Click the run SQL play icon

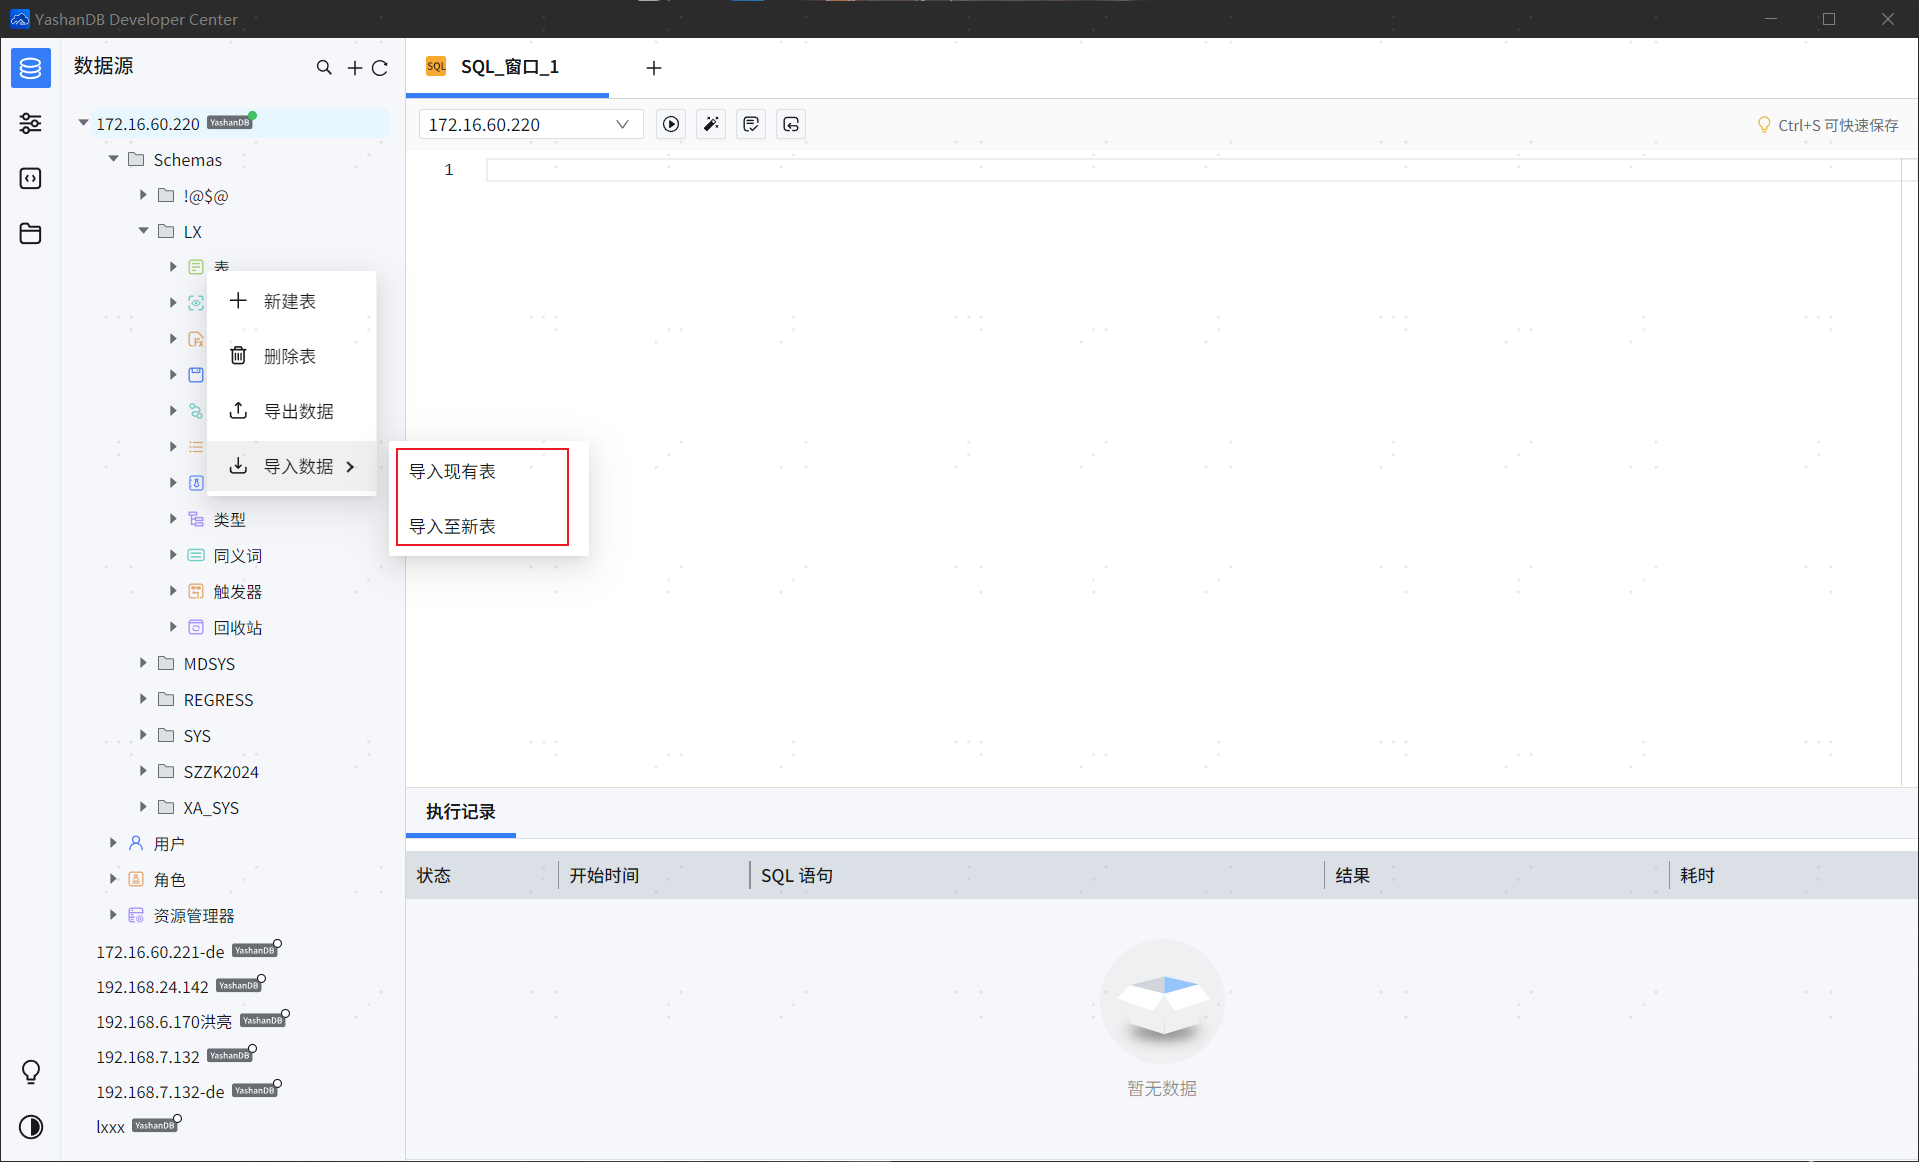pyautogui.click(x=671, y=124)
